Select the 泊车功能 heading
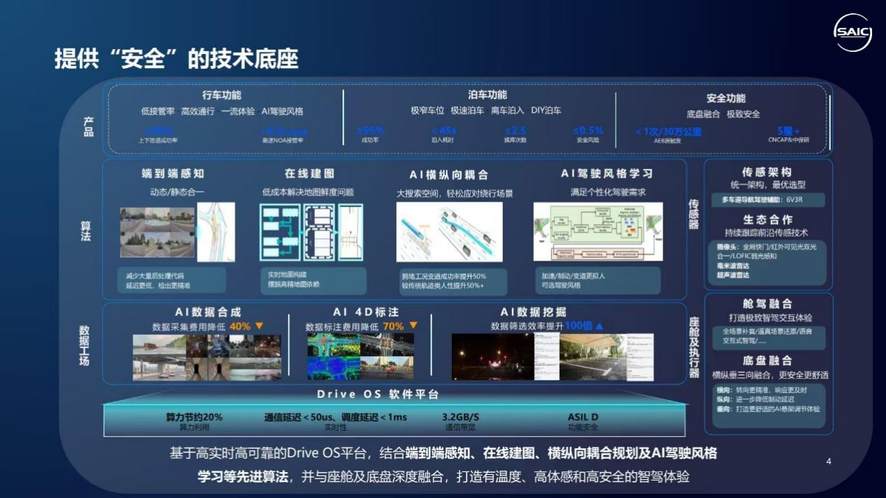The width and height of the screenshot is (886, 498). click(x=487, y=96)
